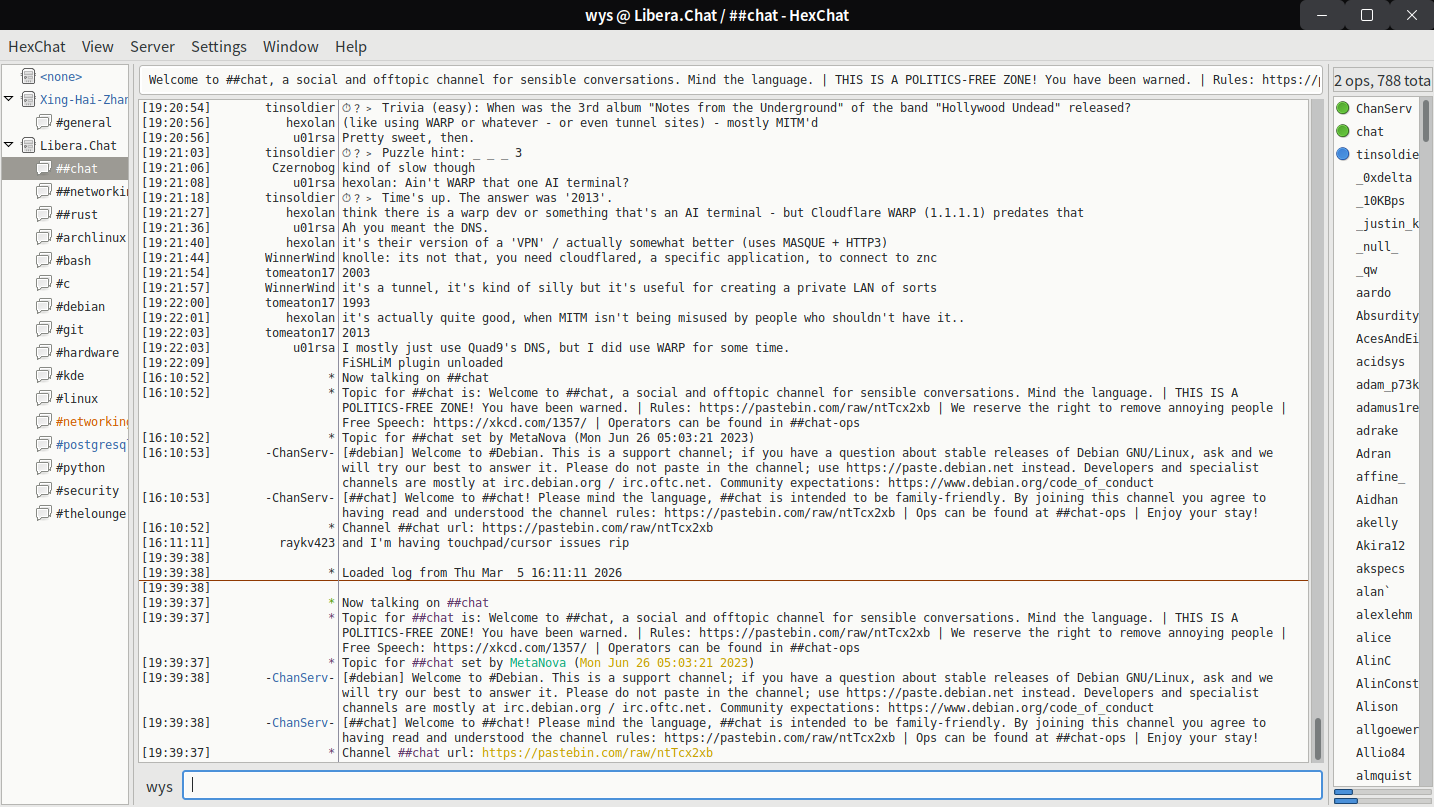
Task: Switch to the #archlinux channel
Action: point(90,237)
